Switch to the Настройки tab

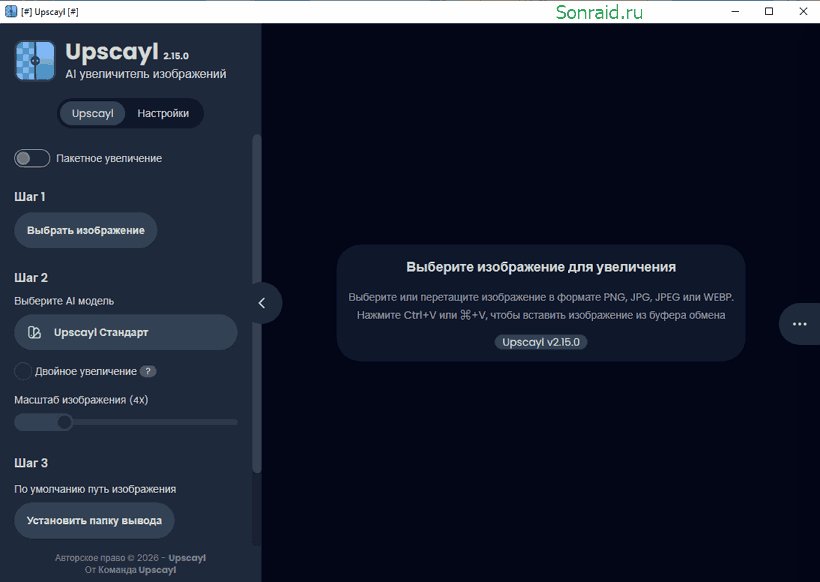pyautogui.click(x=163, y=113)
